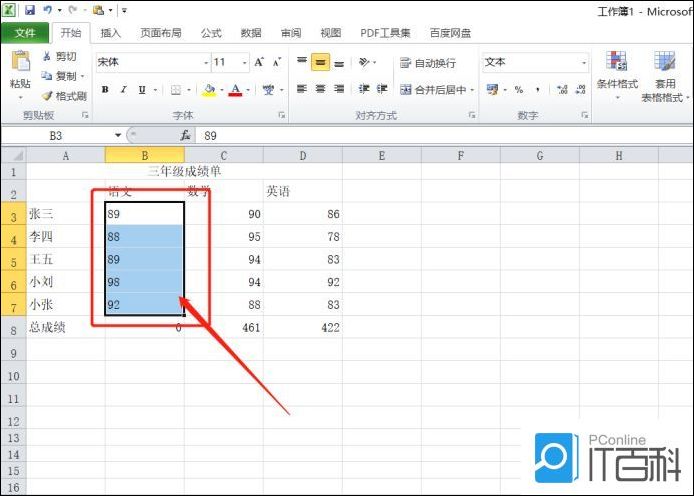Click the Select All corner button
694x496 pixels.
13,155
